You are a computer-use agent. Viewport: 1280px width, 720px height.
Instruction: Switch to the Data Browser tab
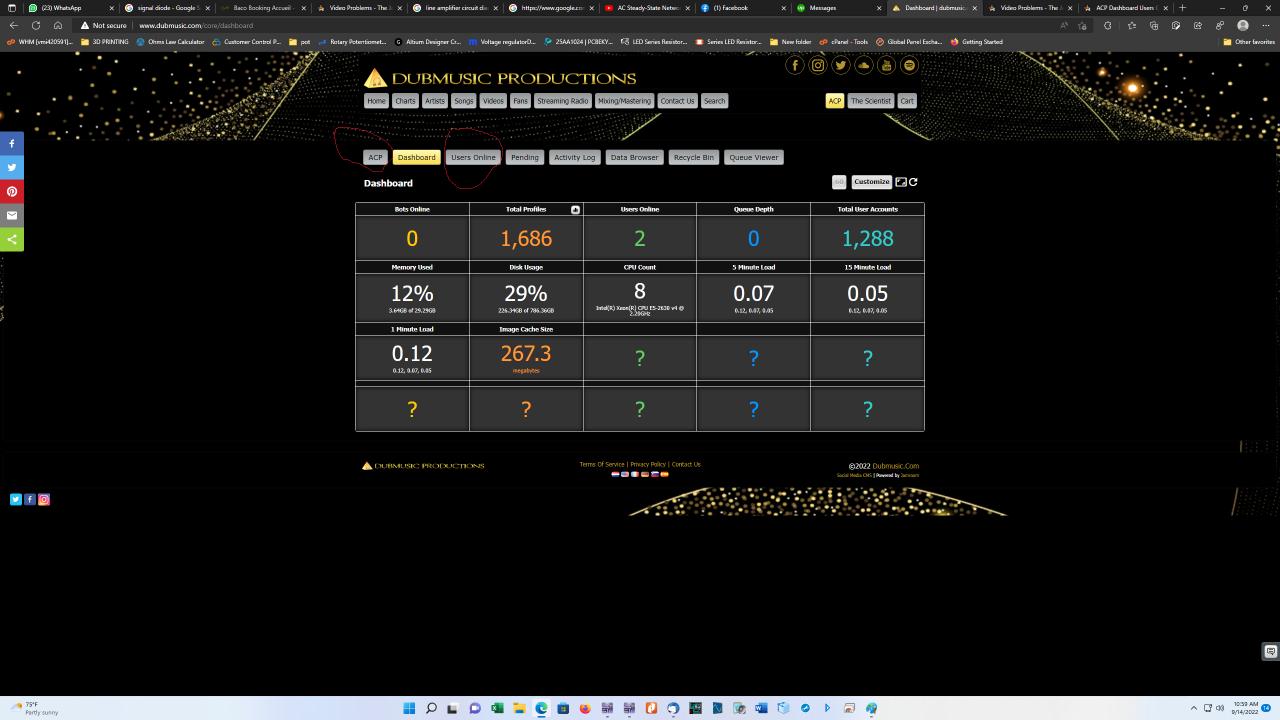tap(635, 157)
